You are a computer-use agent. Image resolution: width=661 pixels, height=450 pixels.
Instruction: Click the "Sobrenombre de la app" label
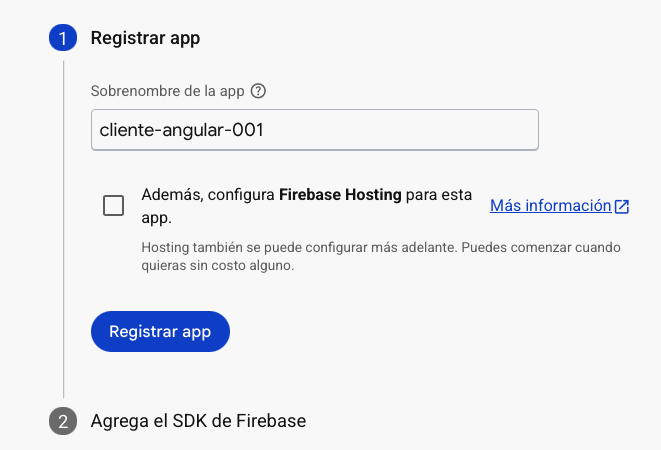tap(168, 91)
